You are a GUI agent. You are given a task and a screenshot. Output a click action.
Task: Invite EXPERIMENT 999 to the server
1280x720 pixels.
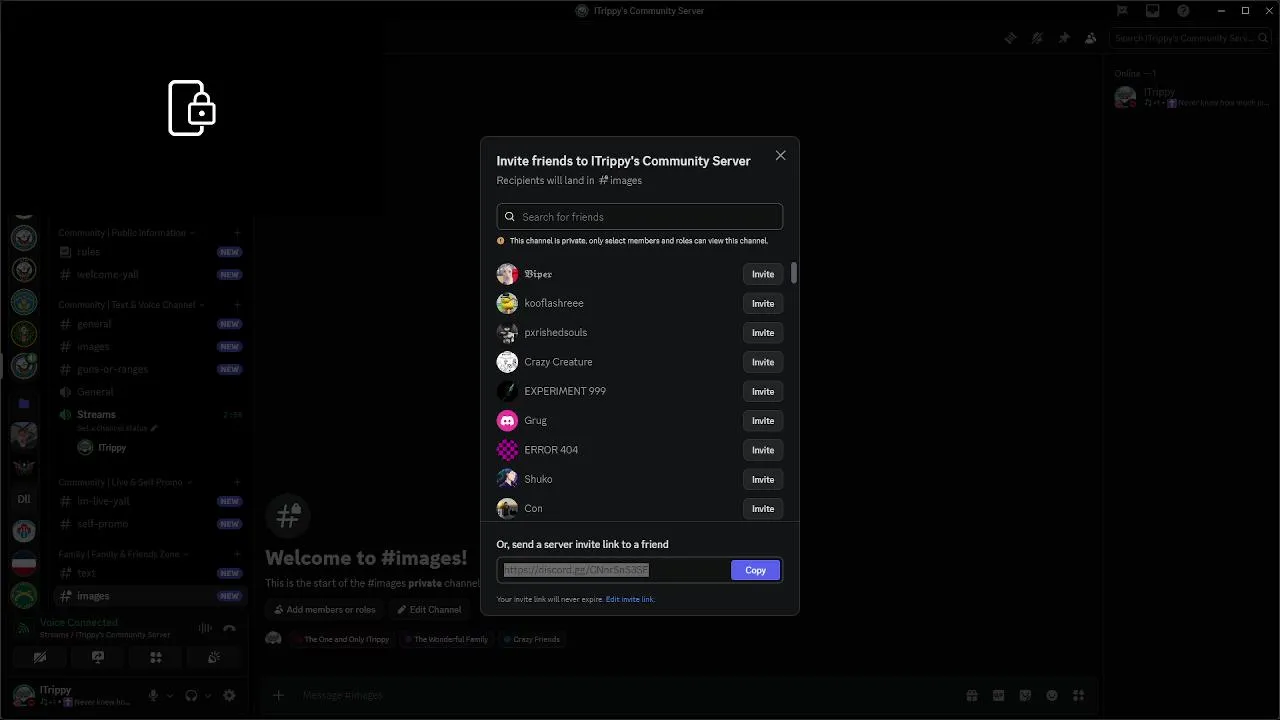763,391
